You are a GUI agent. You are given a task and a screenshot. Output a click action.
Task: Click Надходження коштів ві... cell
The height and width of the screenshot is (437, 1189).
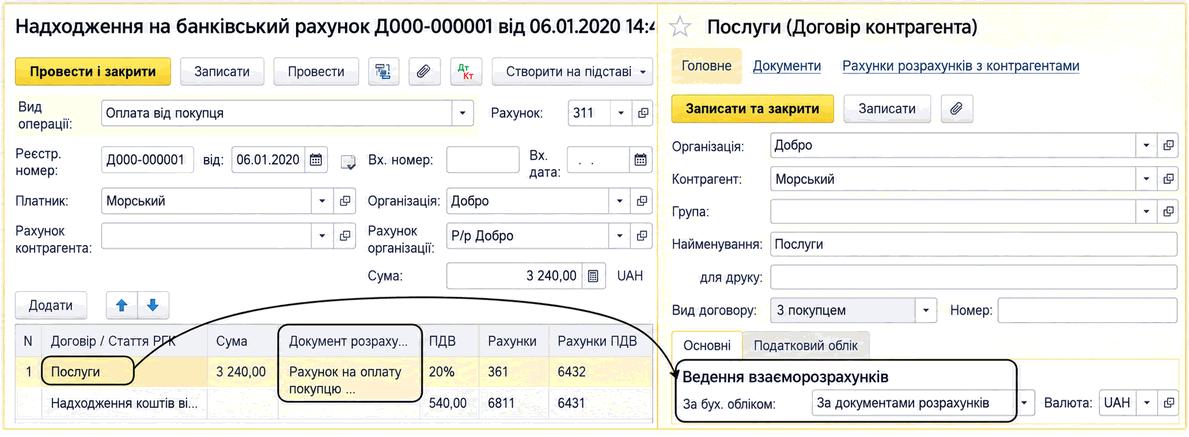[x=124, y=404]
